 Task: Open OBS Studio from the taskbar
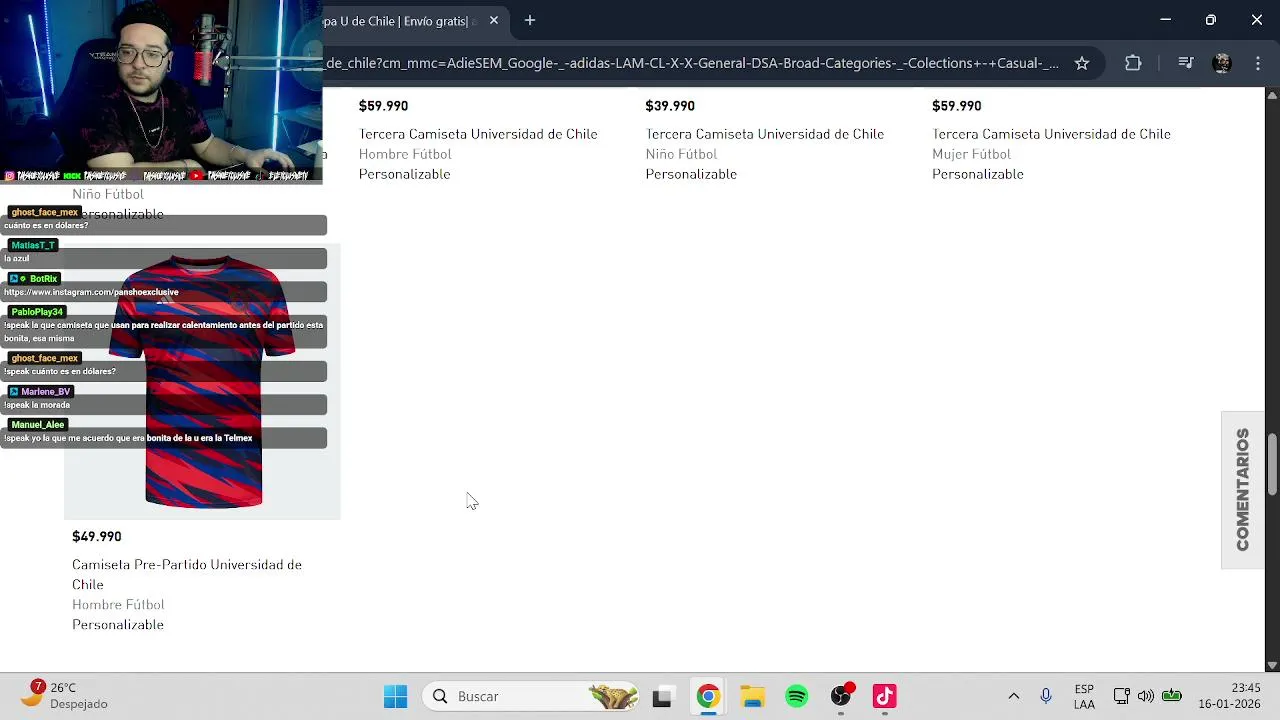tap(841, 697)
